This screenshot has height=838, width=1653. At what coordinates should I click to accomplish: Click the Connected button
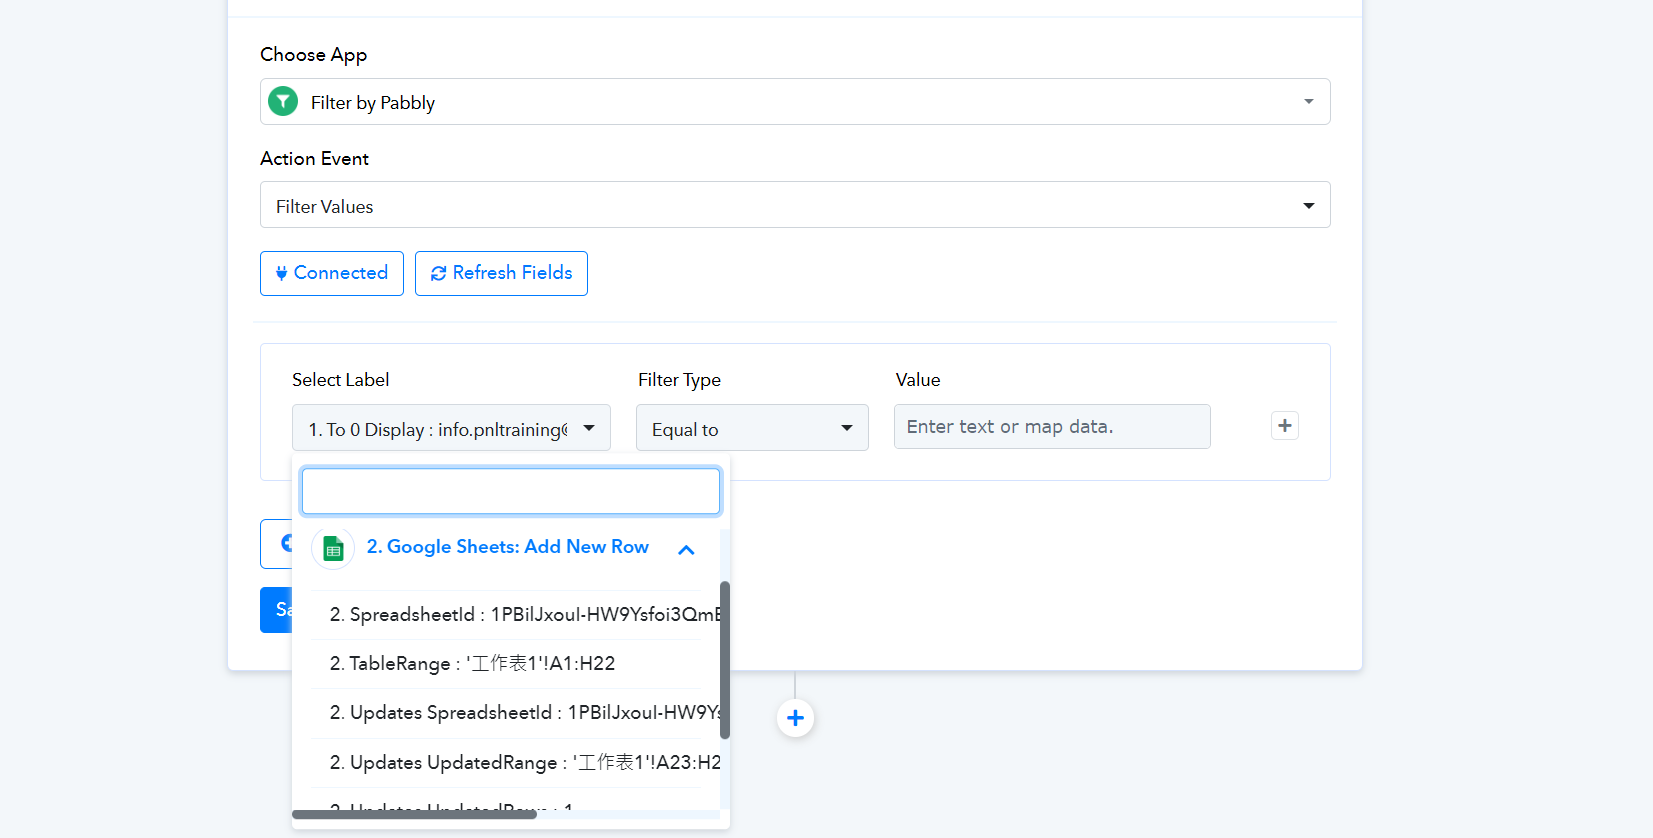point(332,273)
